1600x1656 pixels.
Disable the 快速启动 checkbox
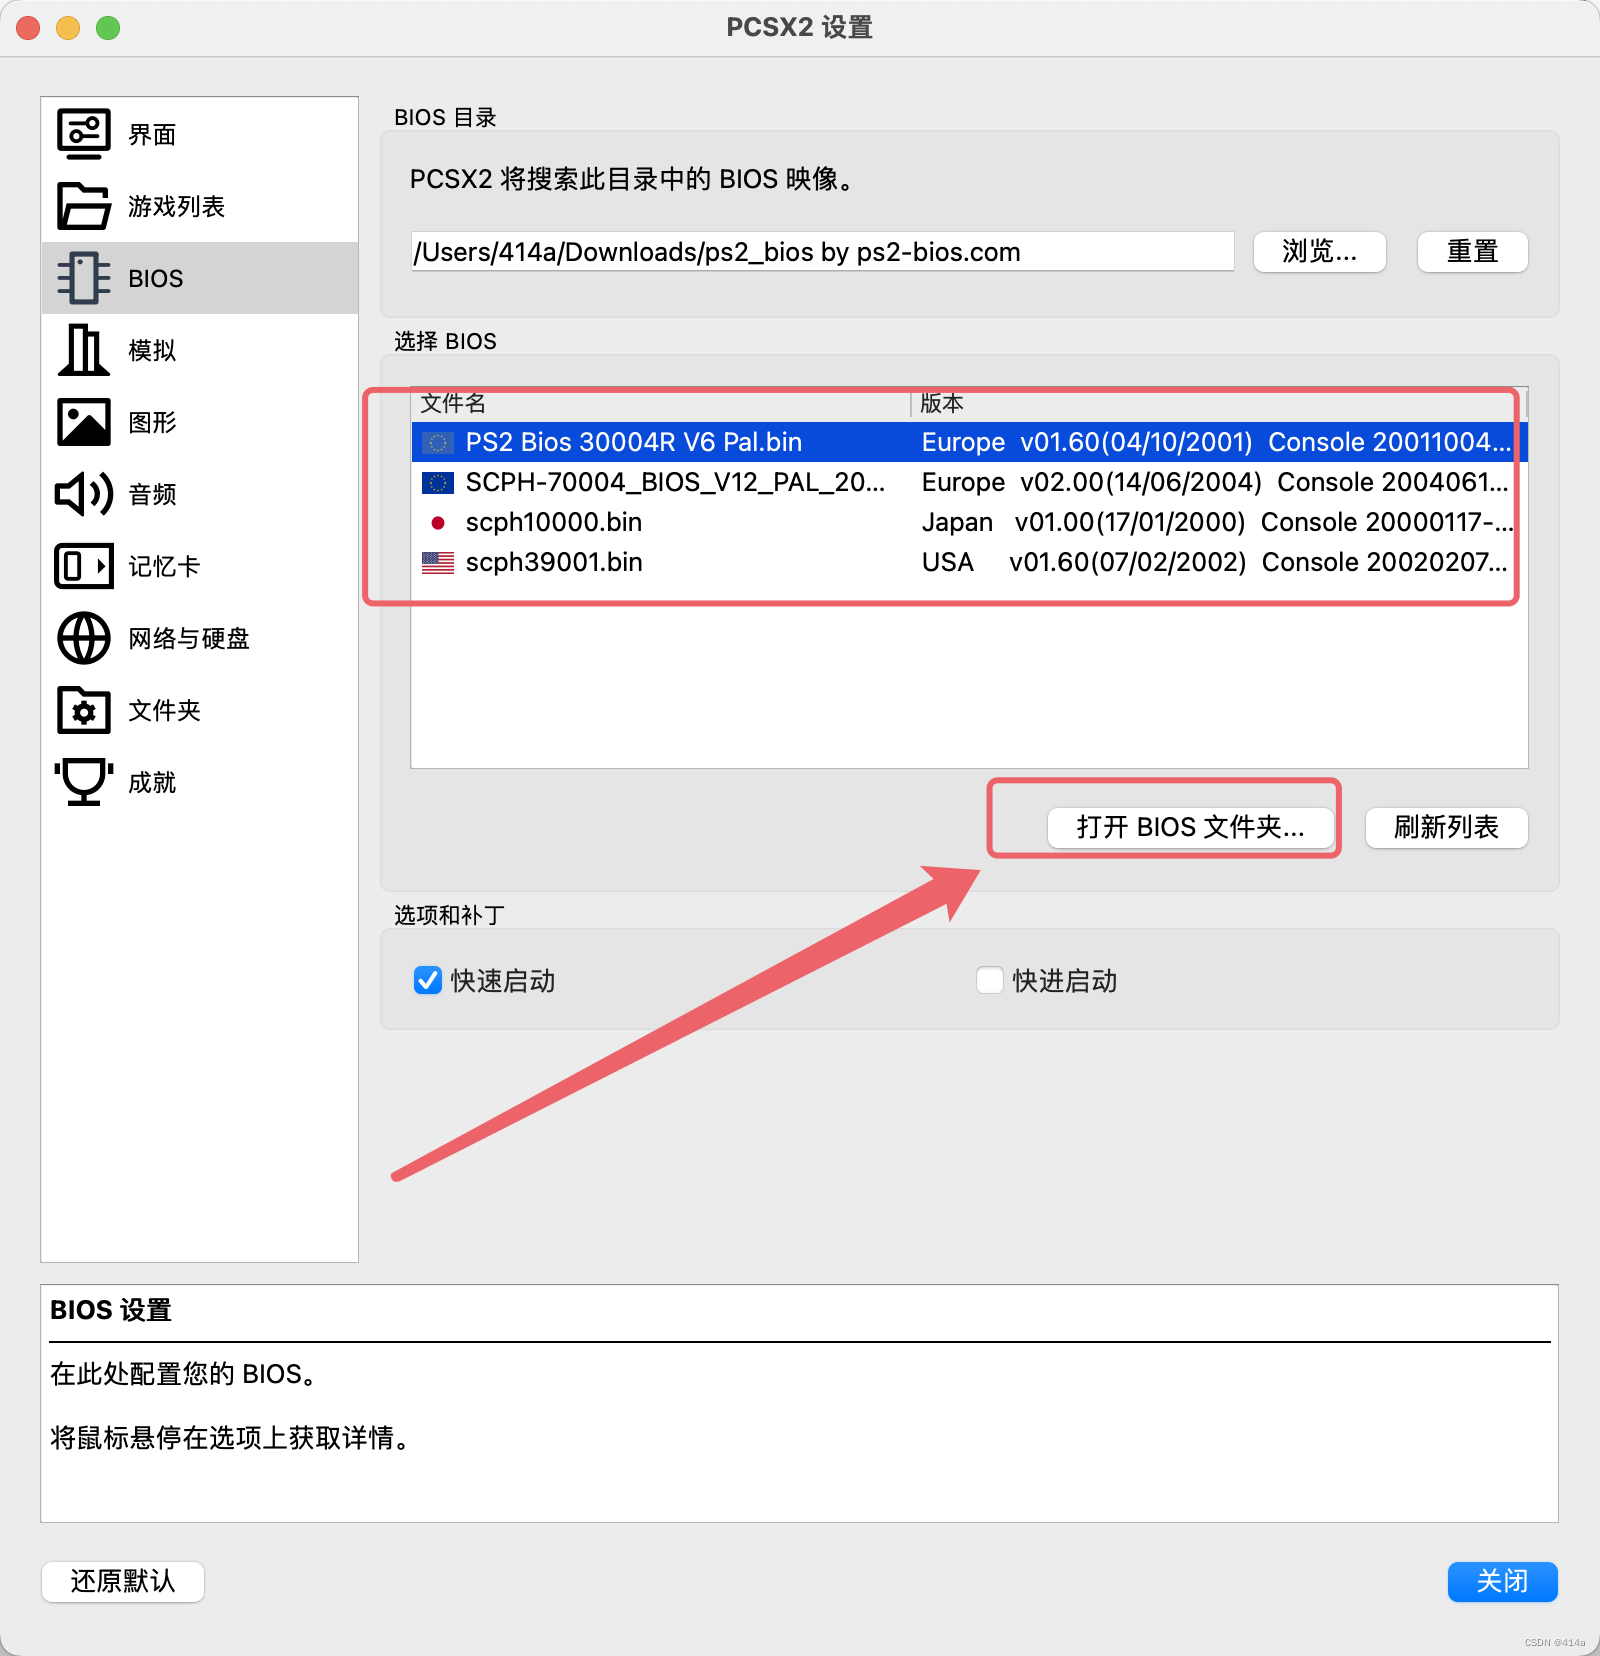[x=427, y=981]
